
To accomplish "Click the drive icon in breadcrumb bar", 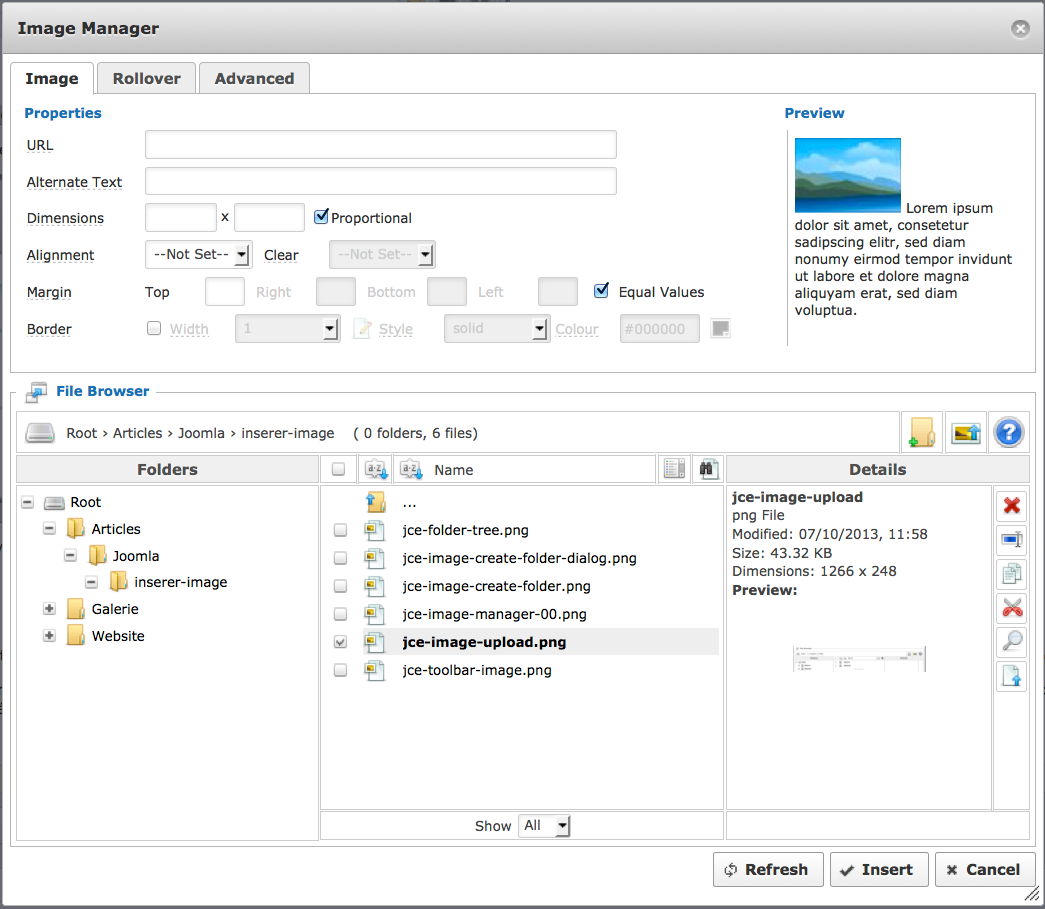I will [40, 433].
